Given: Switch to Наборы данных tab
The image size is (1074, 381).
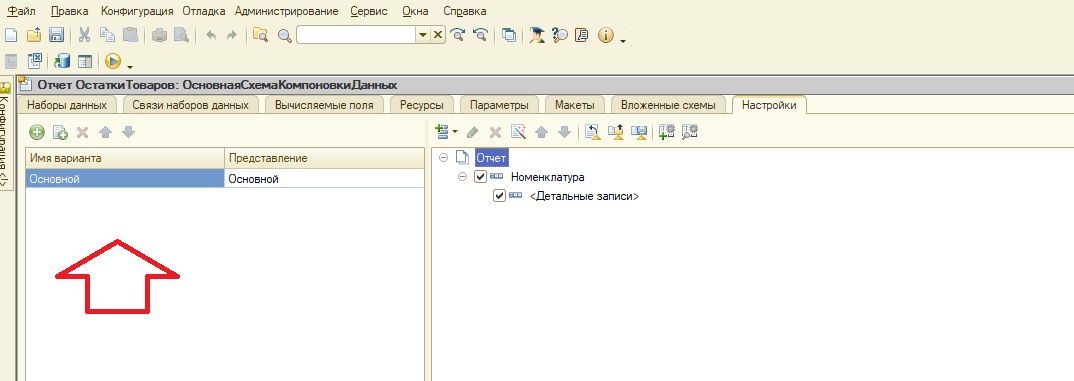Looking at the screenshot, I should point(67,105).
